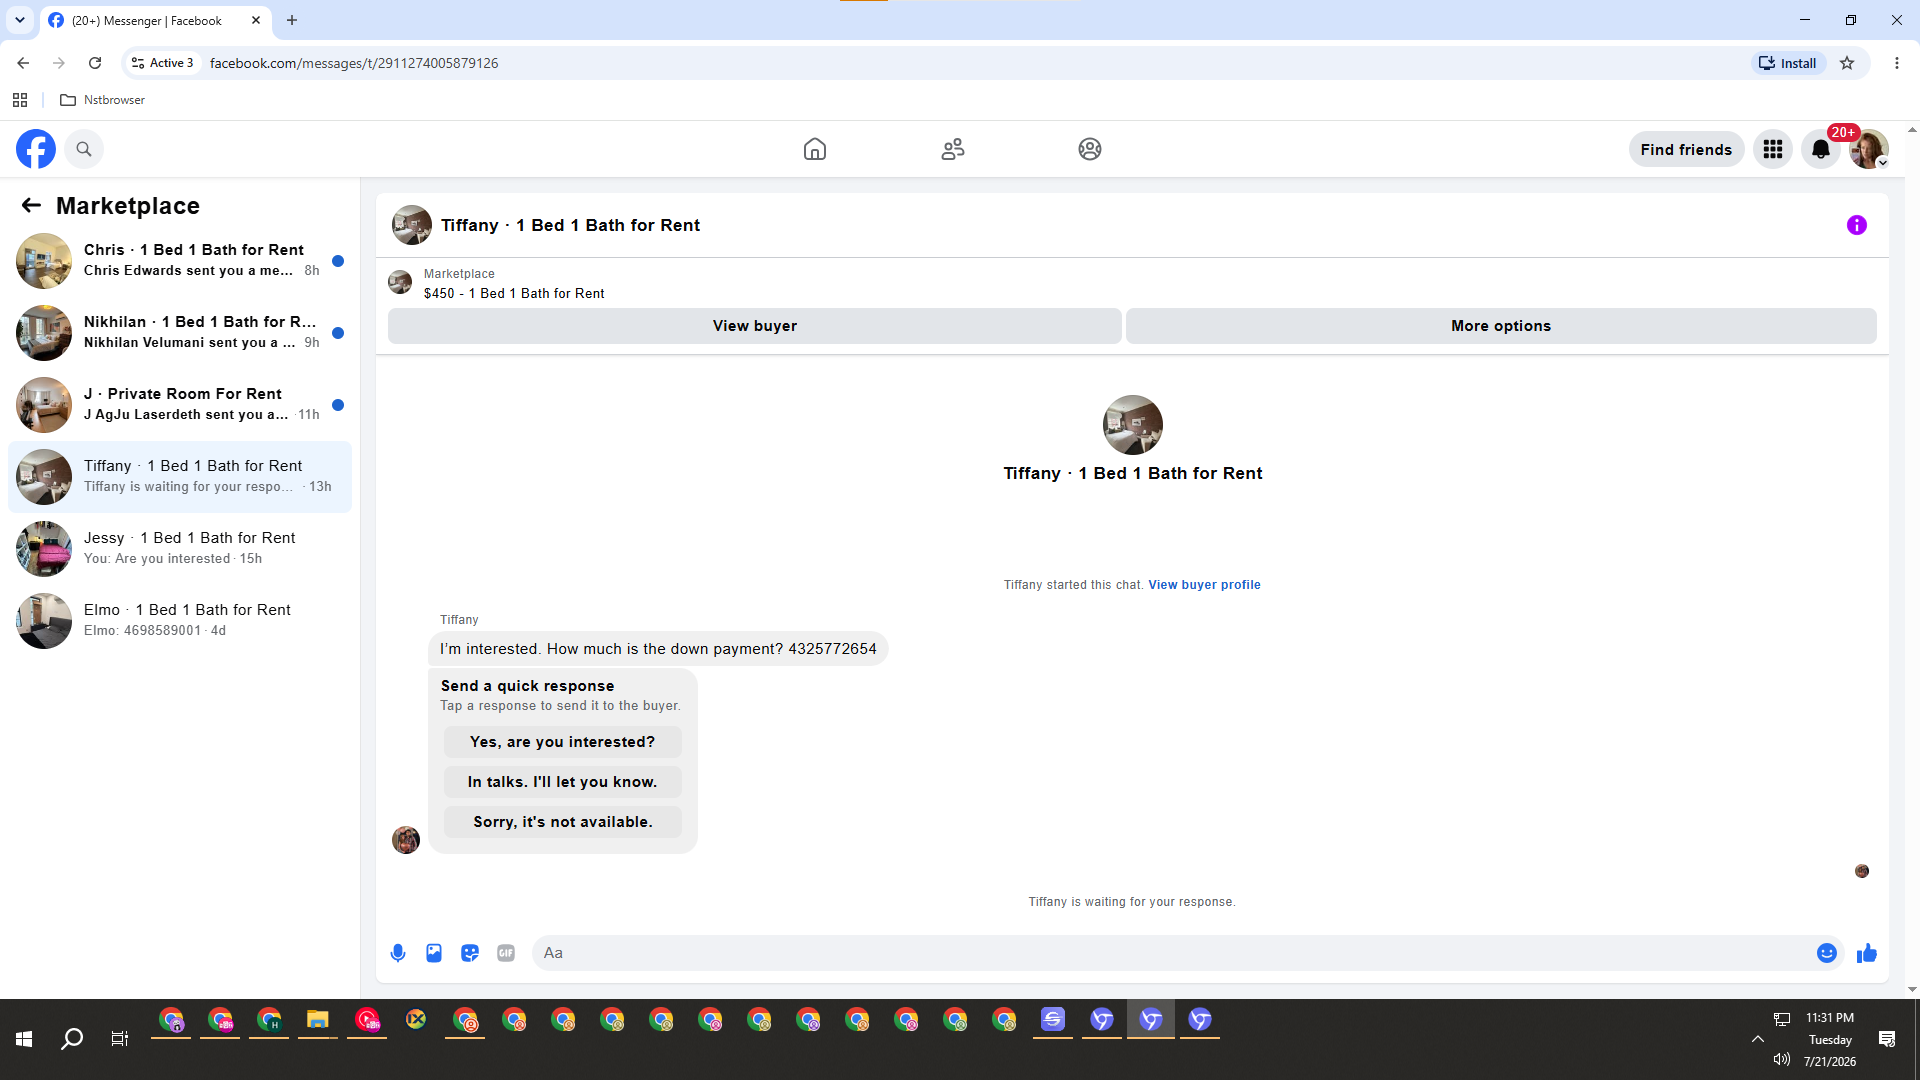
Task: Send 'Sorry, it's not available.' response
Action: 563,822
